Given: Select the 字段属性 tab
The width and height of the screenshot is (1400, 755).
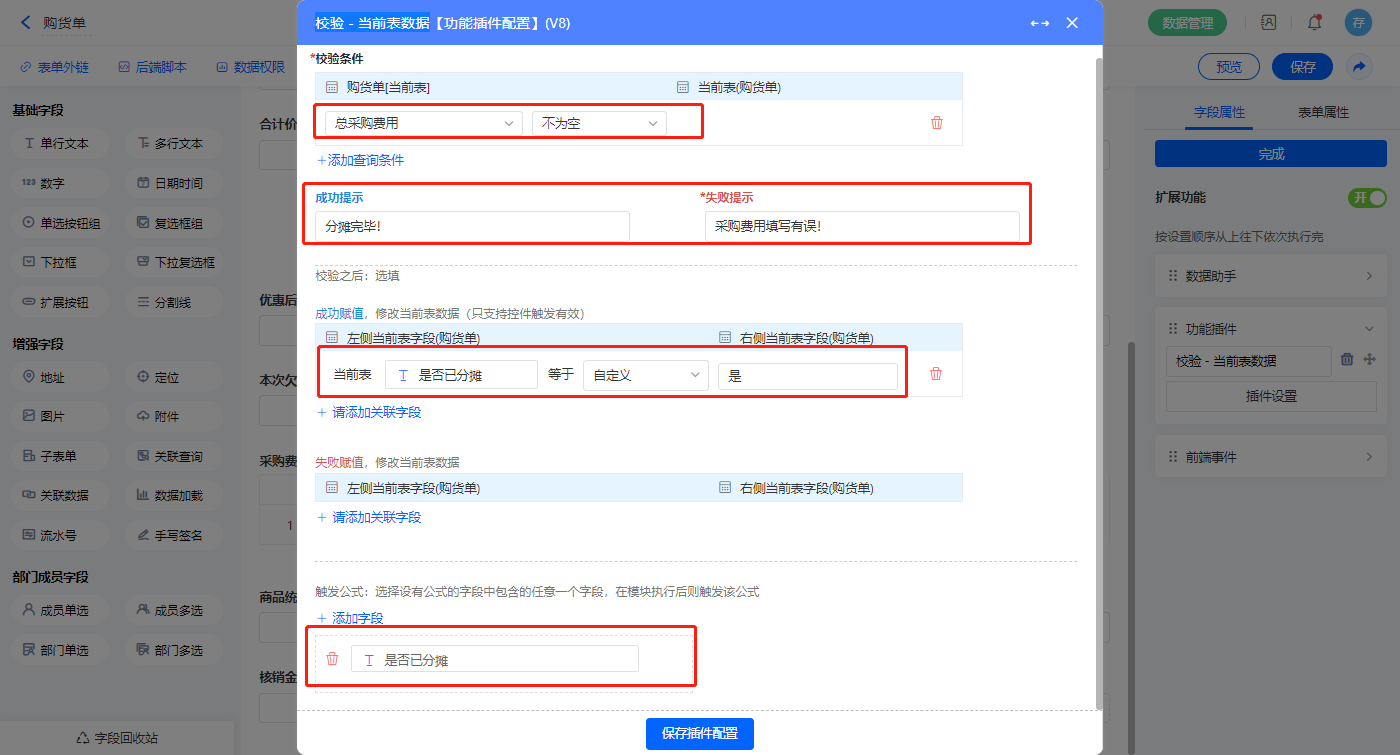Looking at the screenshot, I should click(1219, 113).
